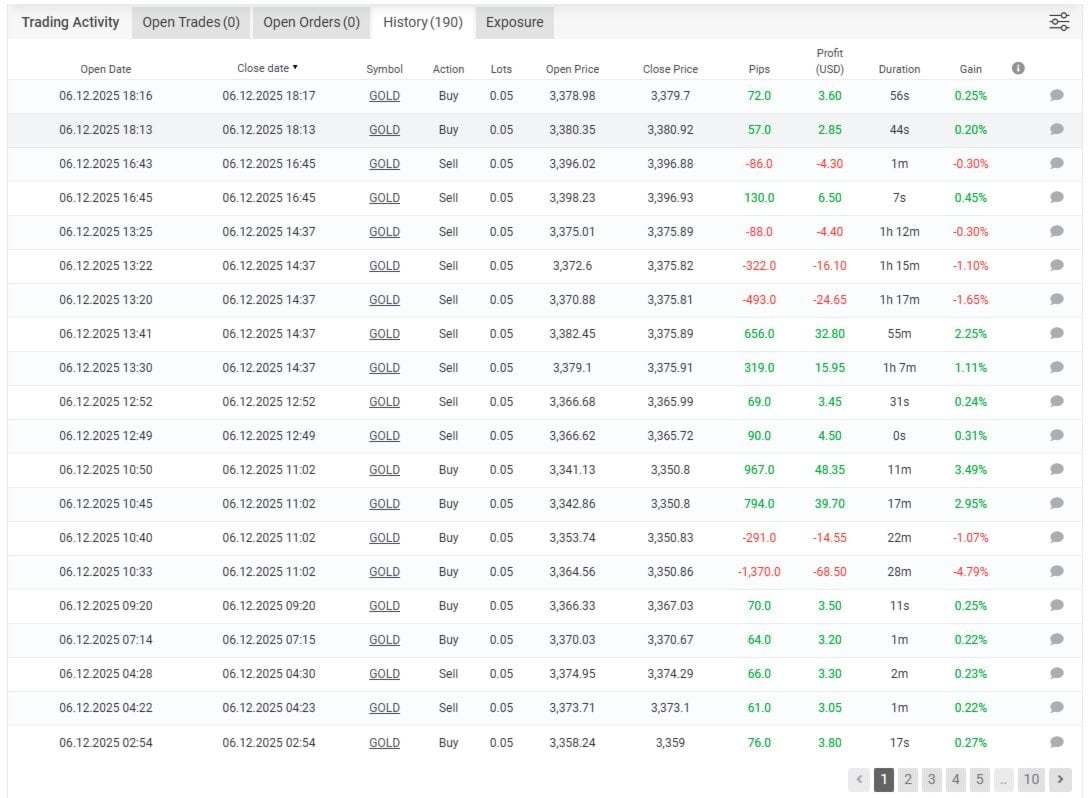The image size is (1089, 798).
Task: Switch to Open Trades (0) tab
Action: [191, 22]
